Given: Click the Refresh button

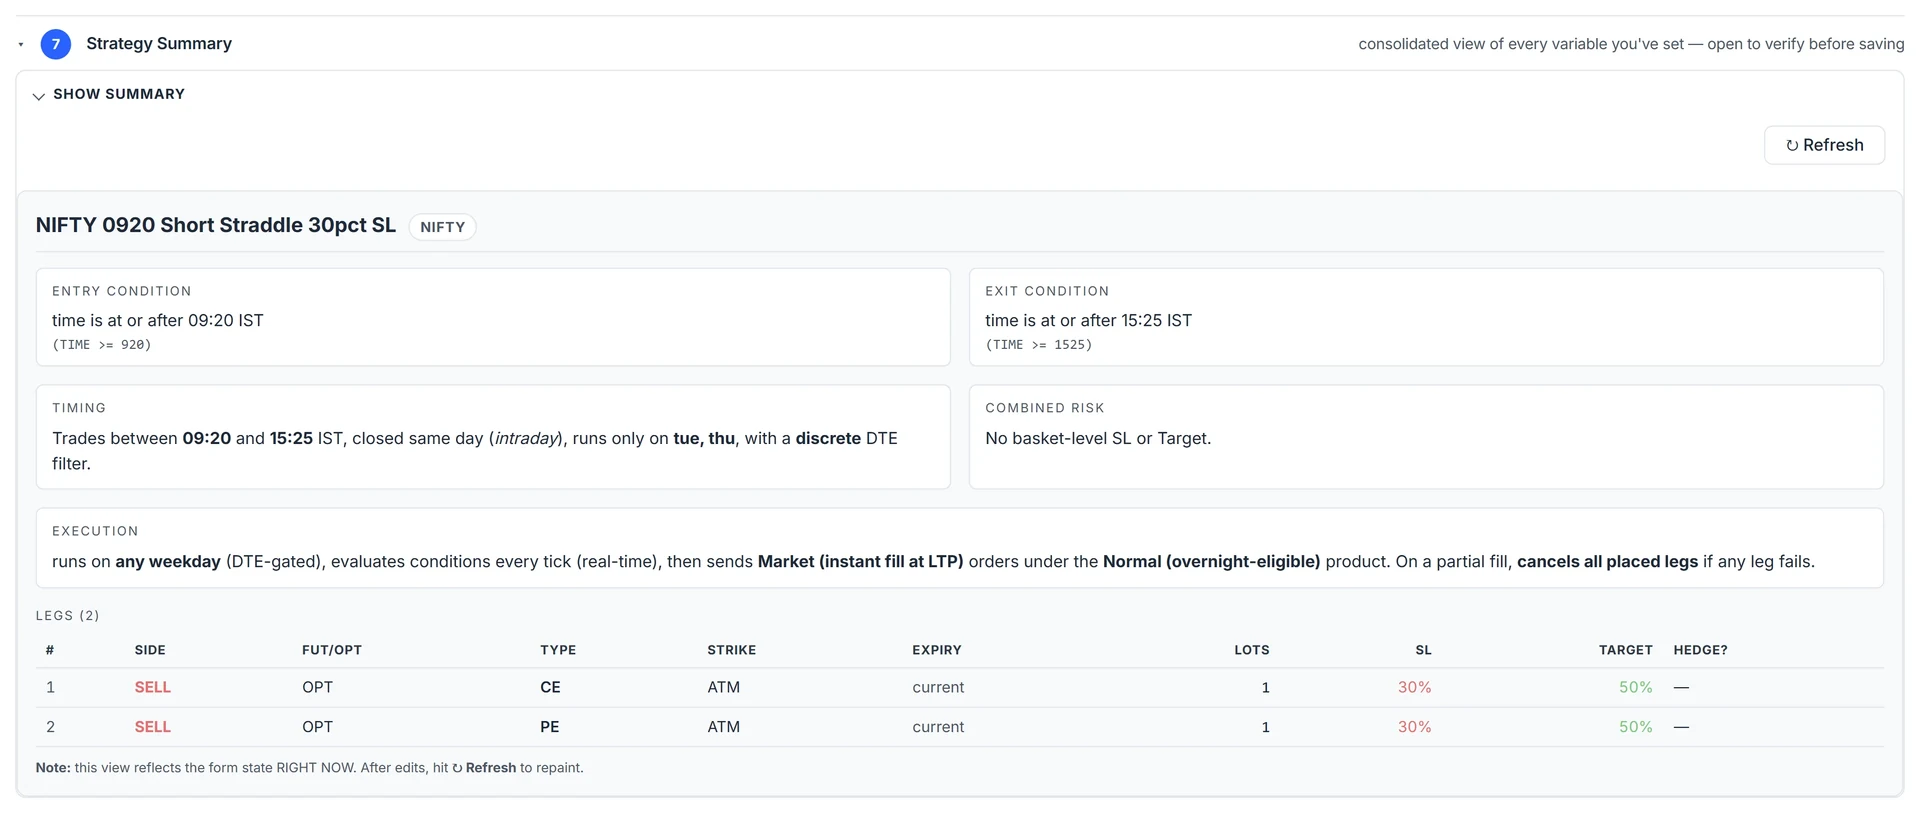Looking at the screenshot, I should tap(1824, 145).
